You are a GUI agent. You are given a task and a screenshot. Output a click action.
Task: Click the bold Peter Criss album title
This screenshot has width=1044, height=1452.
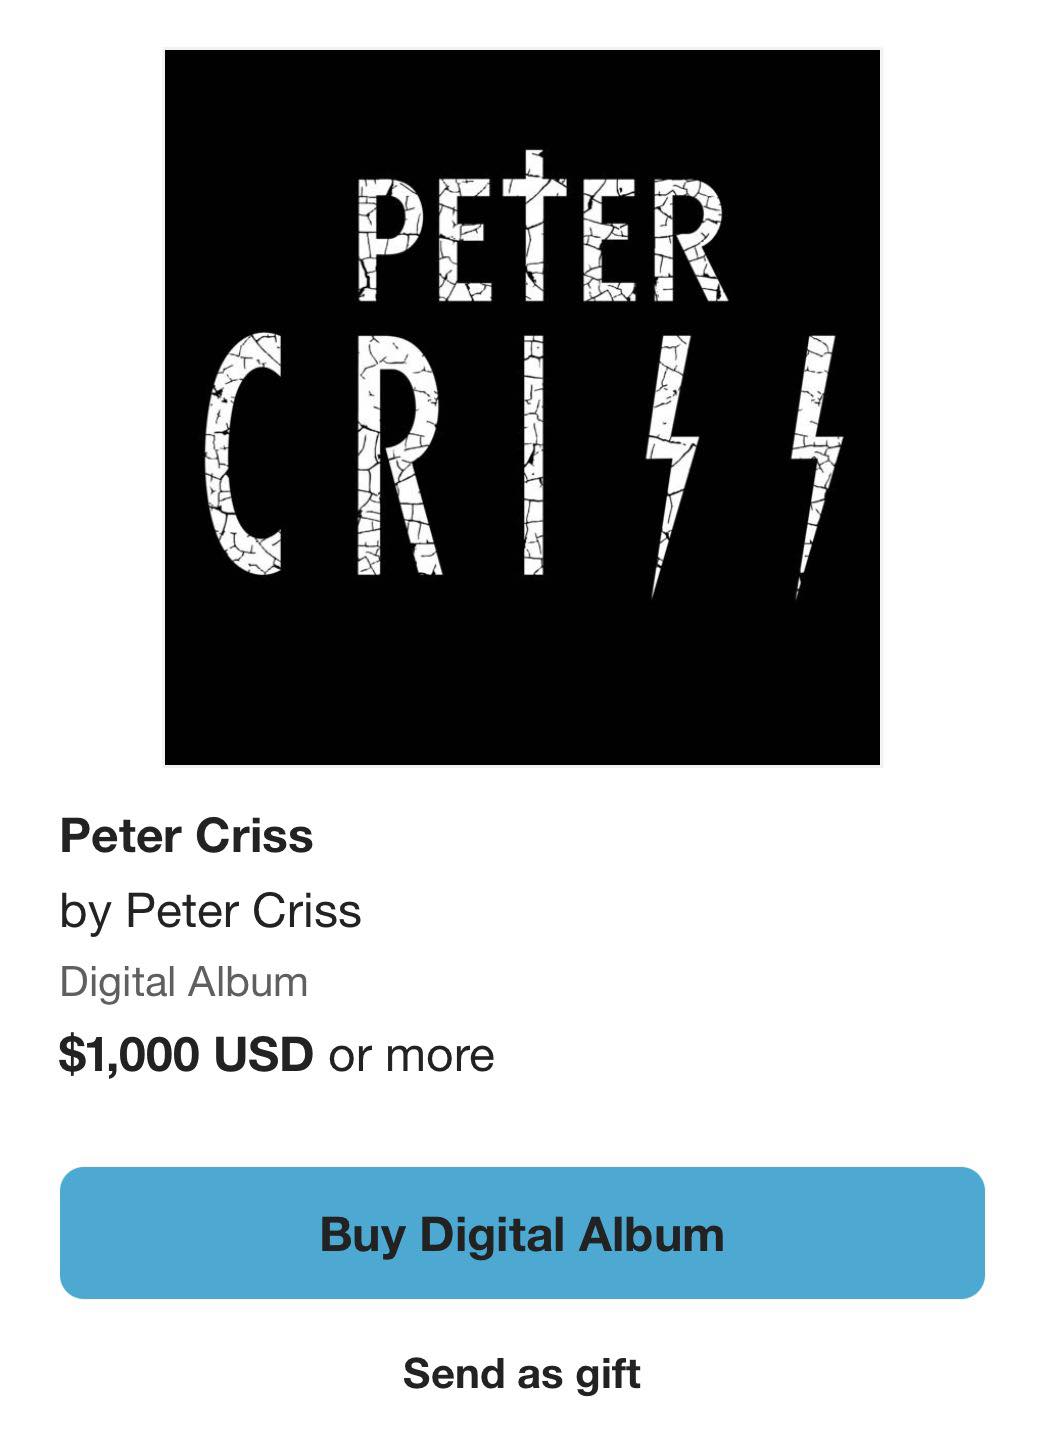click(186, 836)
